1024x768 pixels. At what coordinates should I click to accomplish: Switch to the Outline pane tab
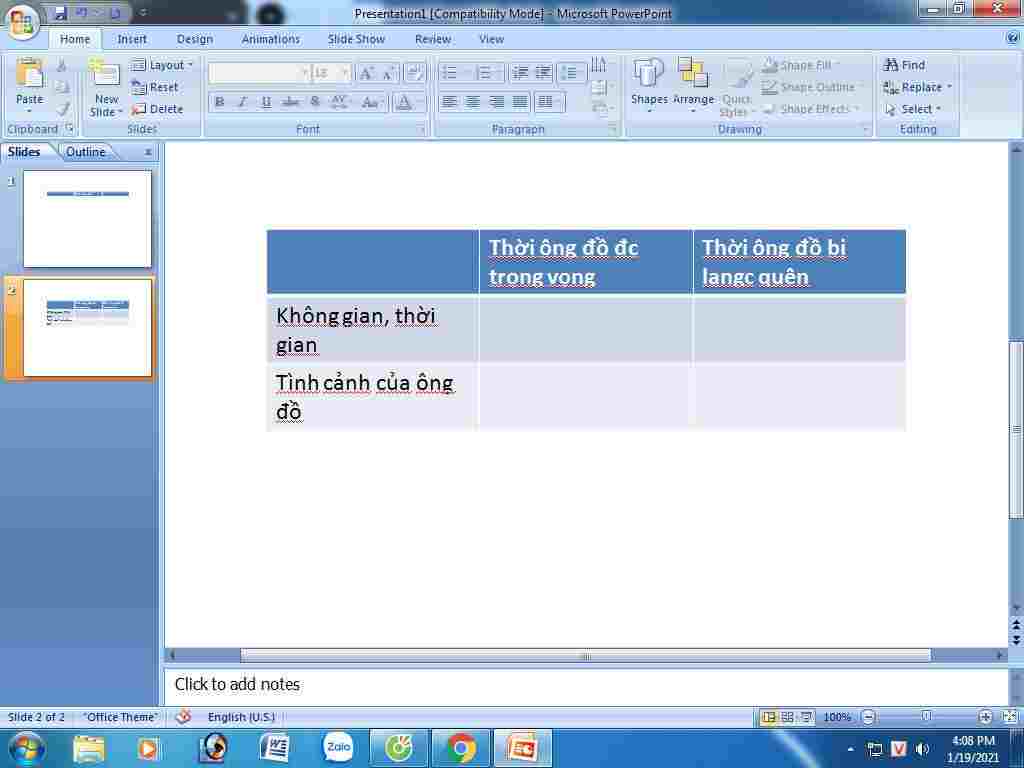tap(86, 152)
